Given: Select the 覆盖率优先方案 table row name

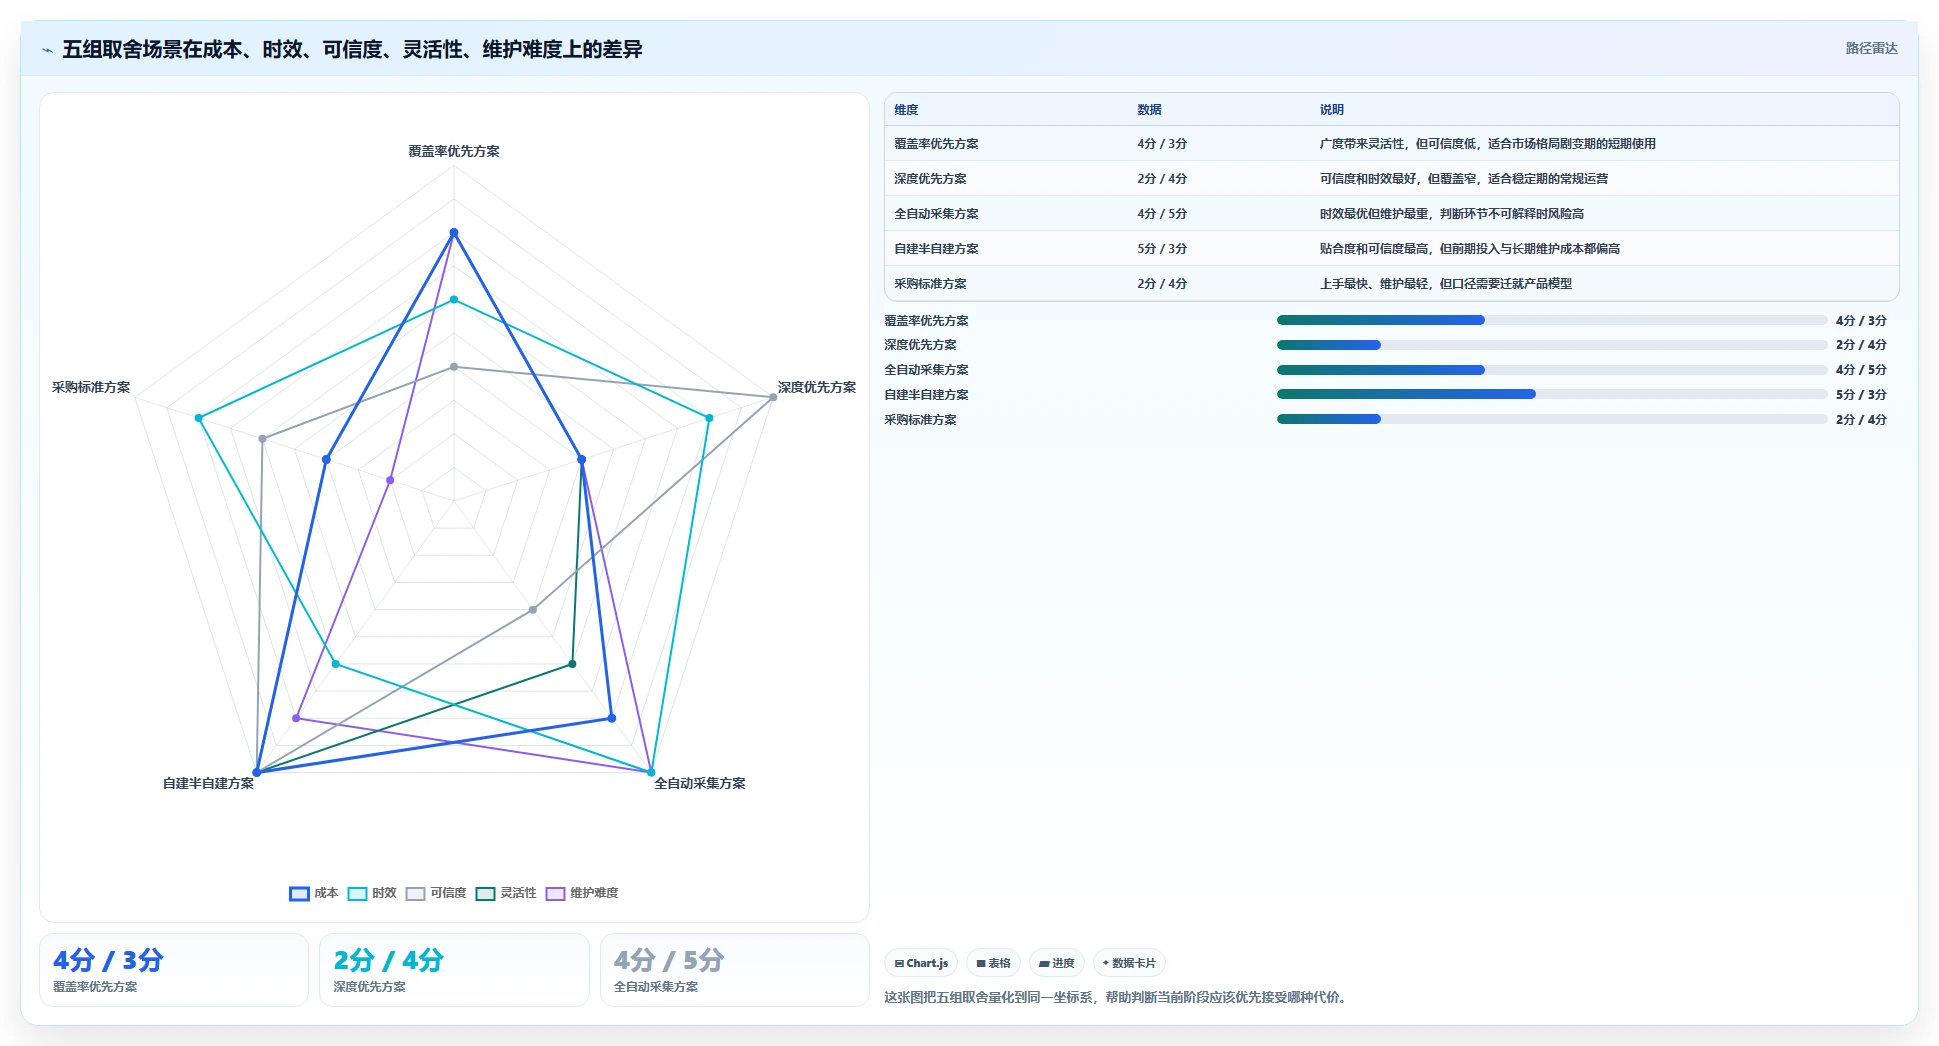Looking at the screenshot, I should (936, 144).
